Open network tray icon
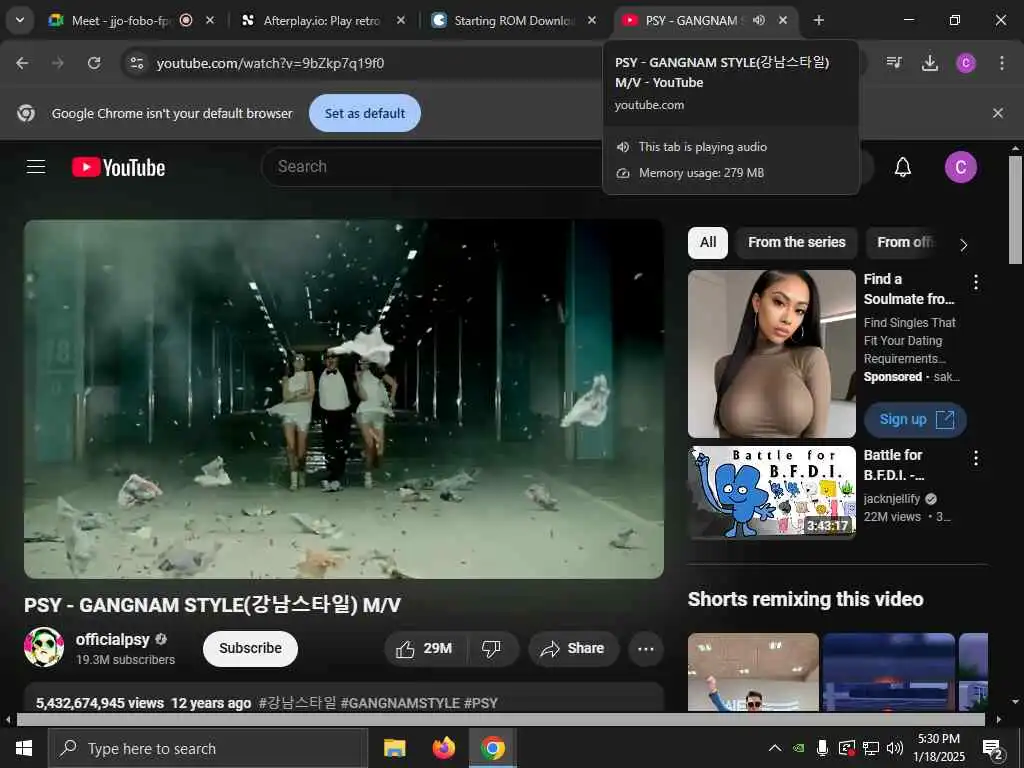The image size is (1024, 768). 871,748
